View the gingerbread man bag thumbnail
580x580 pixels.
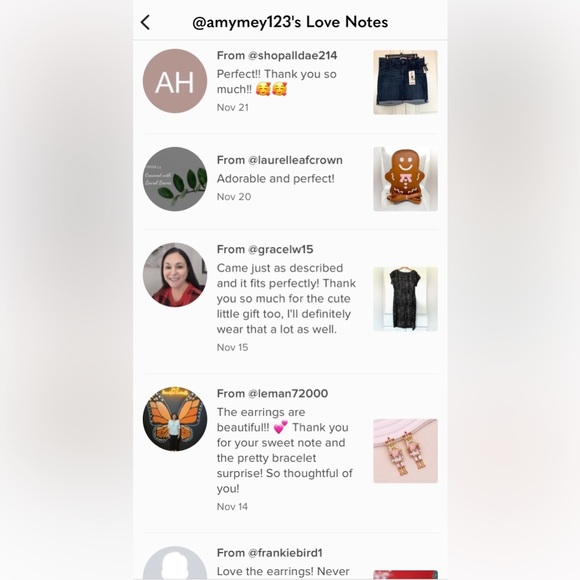coord(405,179)
